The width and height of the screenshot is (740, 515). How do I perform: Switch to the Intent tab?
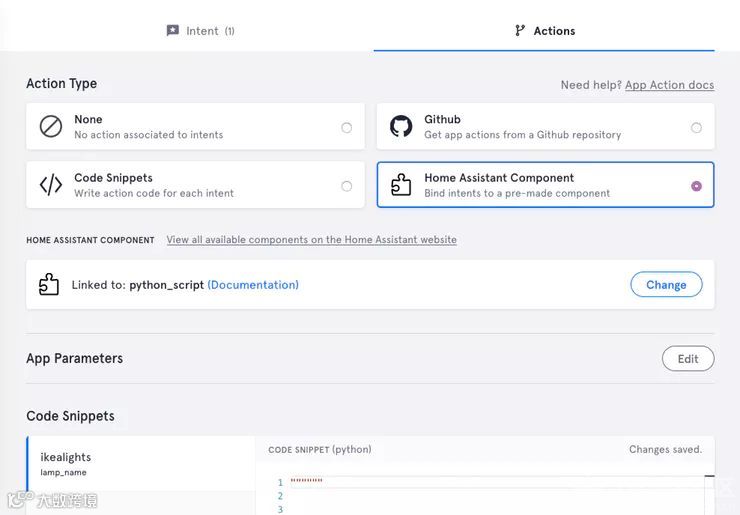point(201,31)
